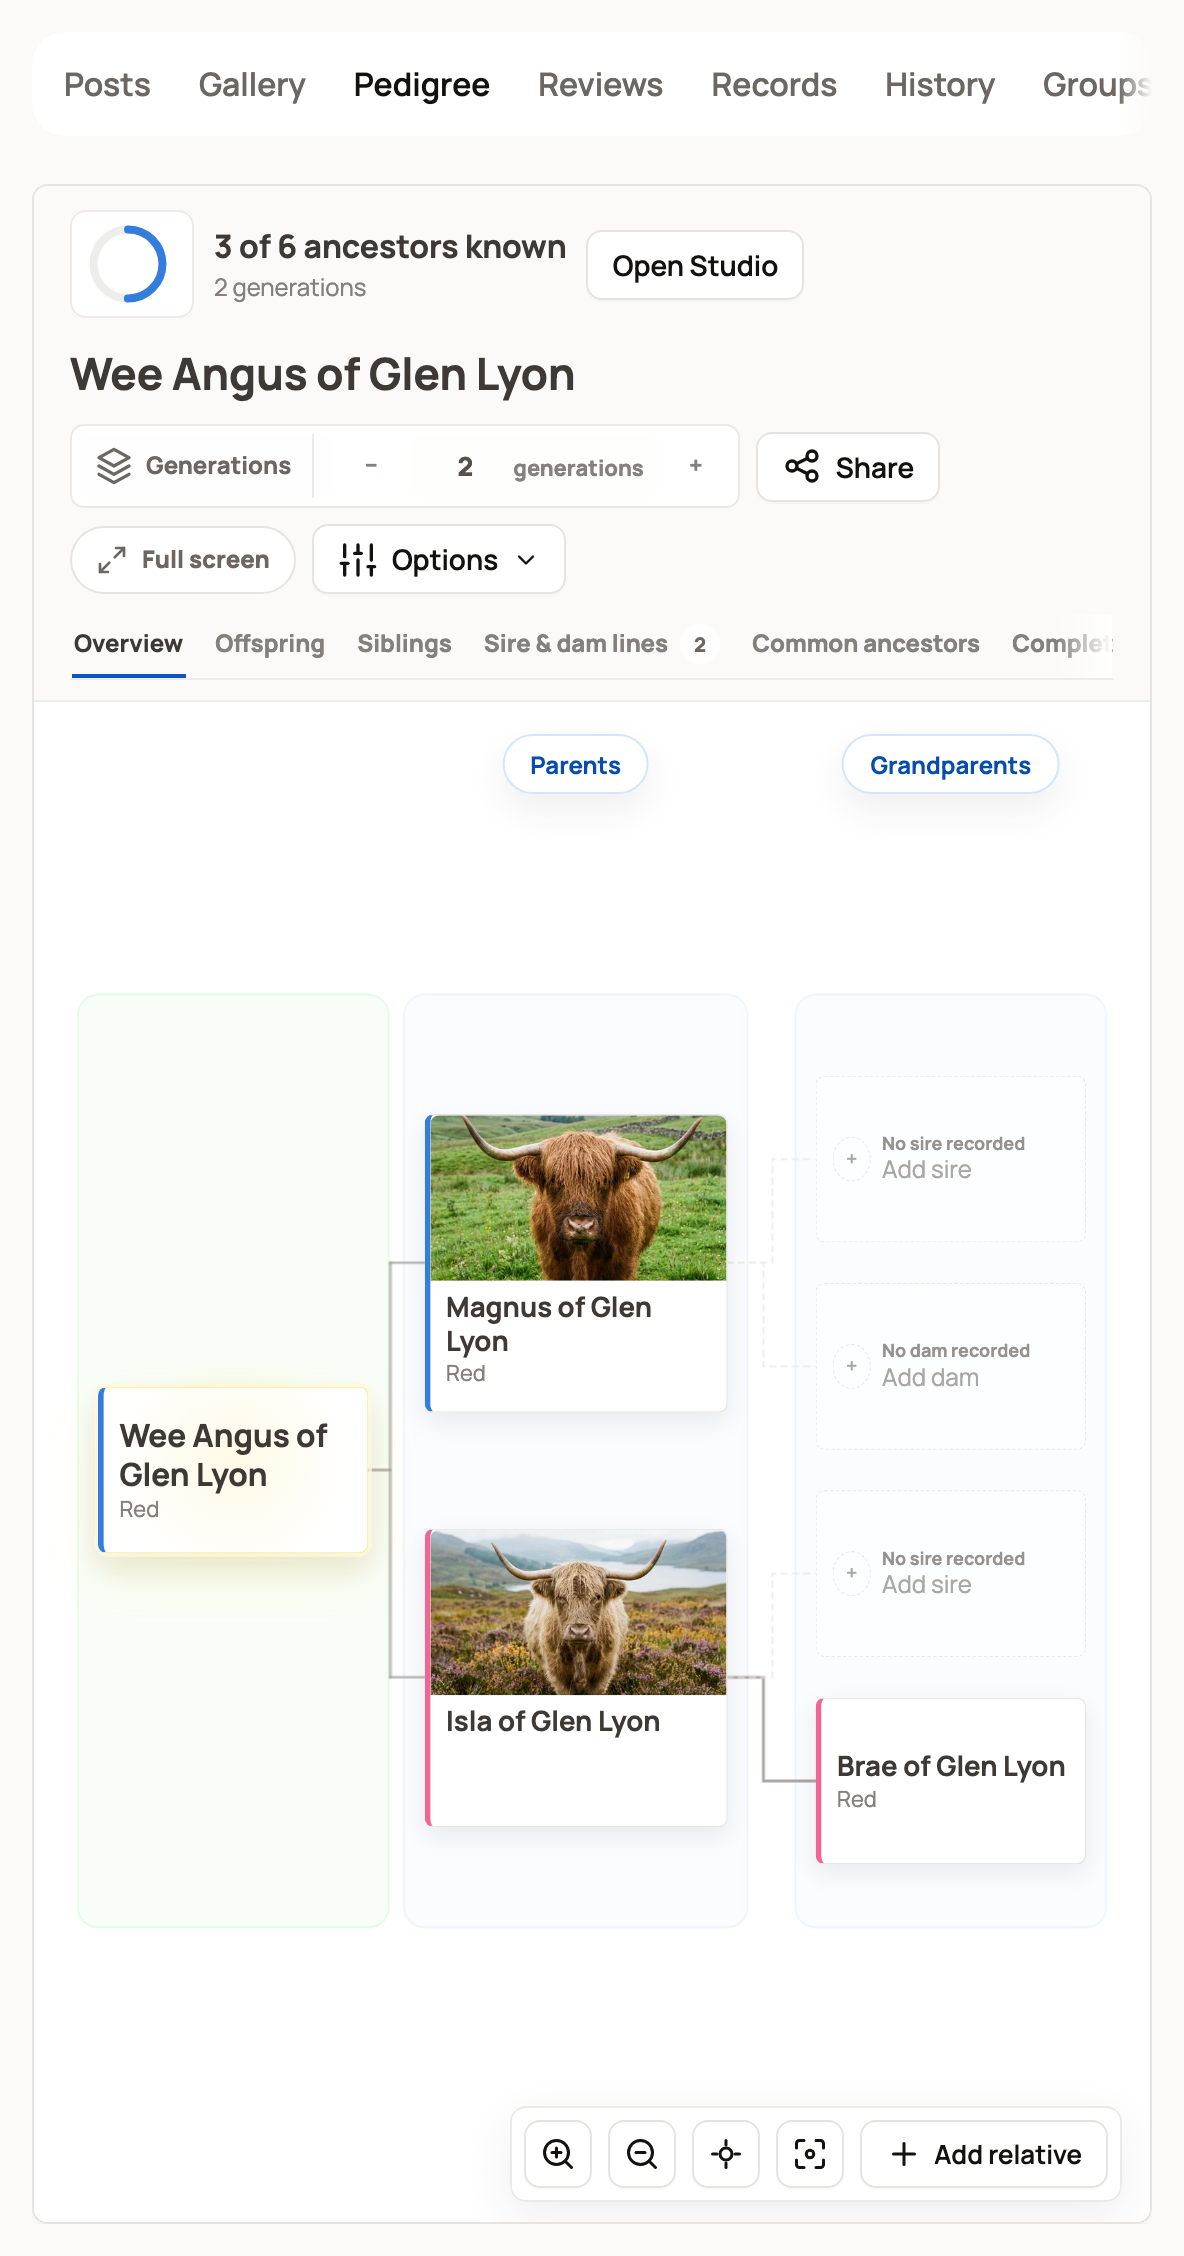Click the Add relative button
Screen dimensions: 1184x2256
[x=984, y=2154]
